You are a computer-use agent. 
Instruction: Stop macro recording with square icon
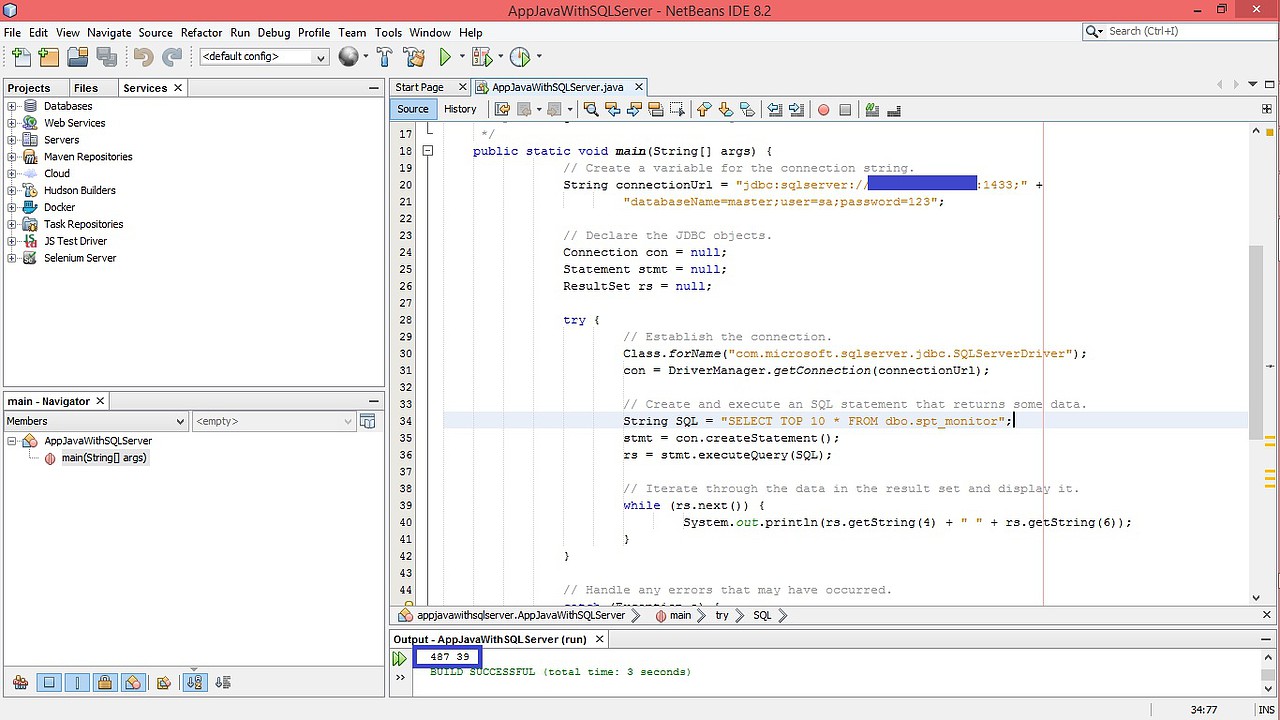845,109
